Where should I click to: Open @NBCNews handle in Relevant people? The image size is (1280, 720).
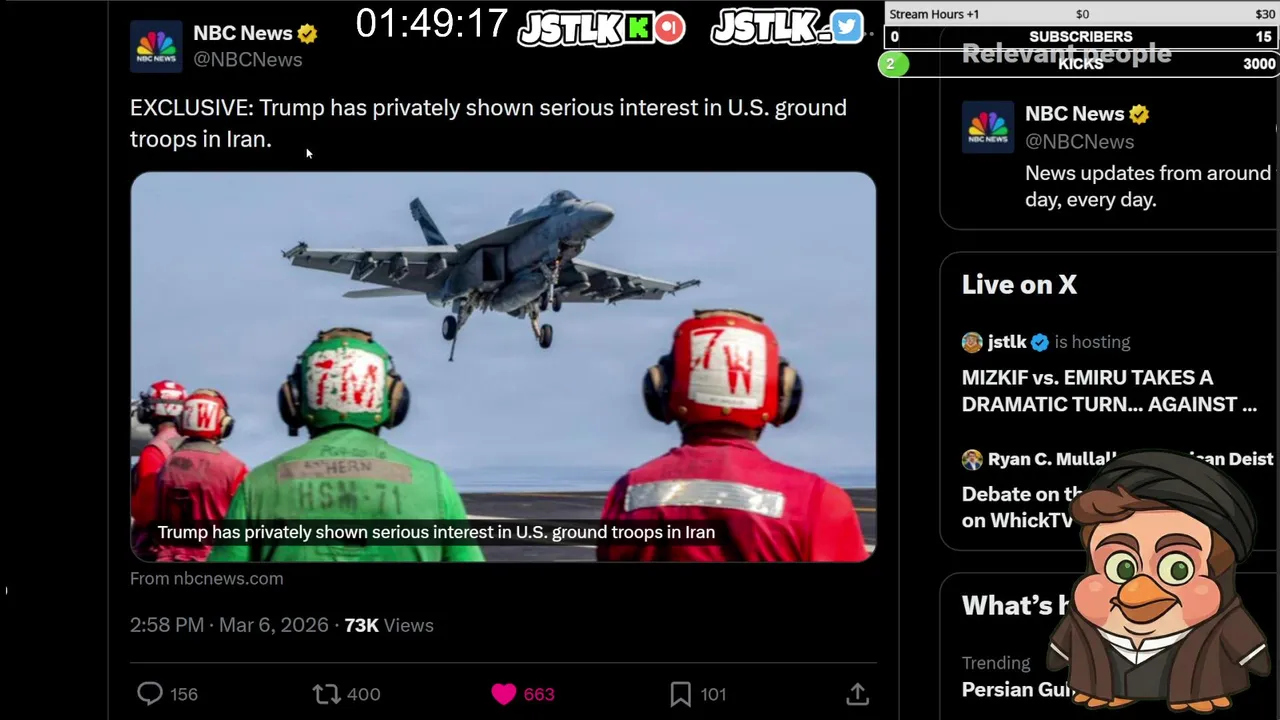click(1079, 141)
